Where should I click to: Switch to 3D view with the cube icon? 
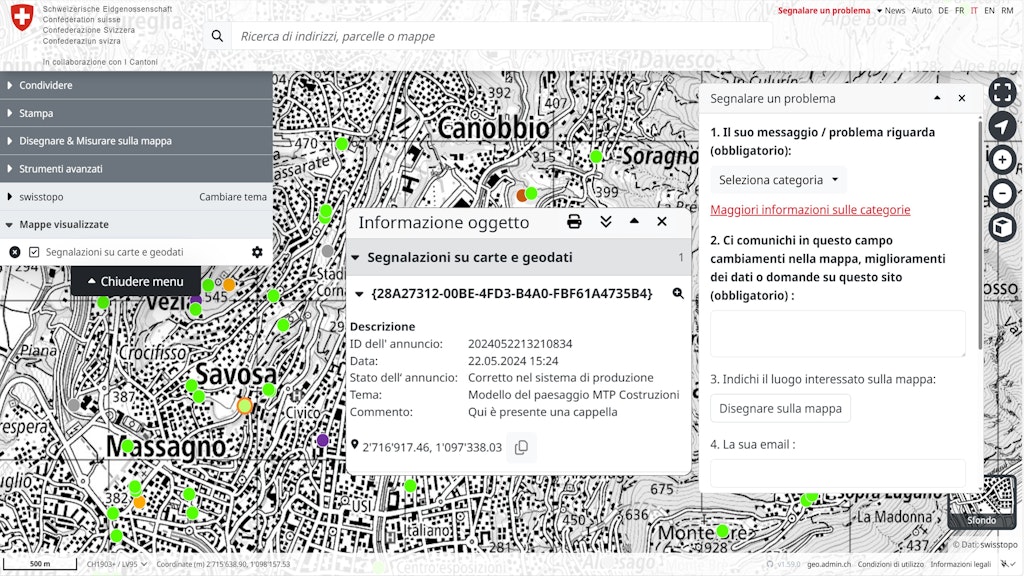click(x=1002, y=227)
